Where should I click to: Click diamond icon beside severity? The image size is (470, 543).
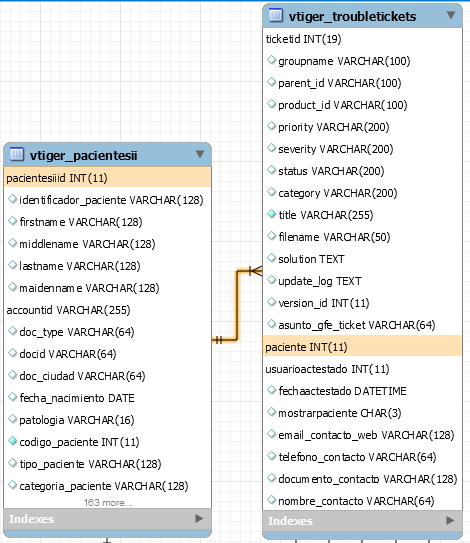pos(272,148)
